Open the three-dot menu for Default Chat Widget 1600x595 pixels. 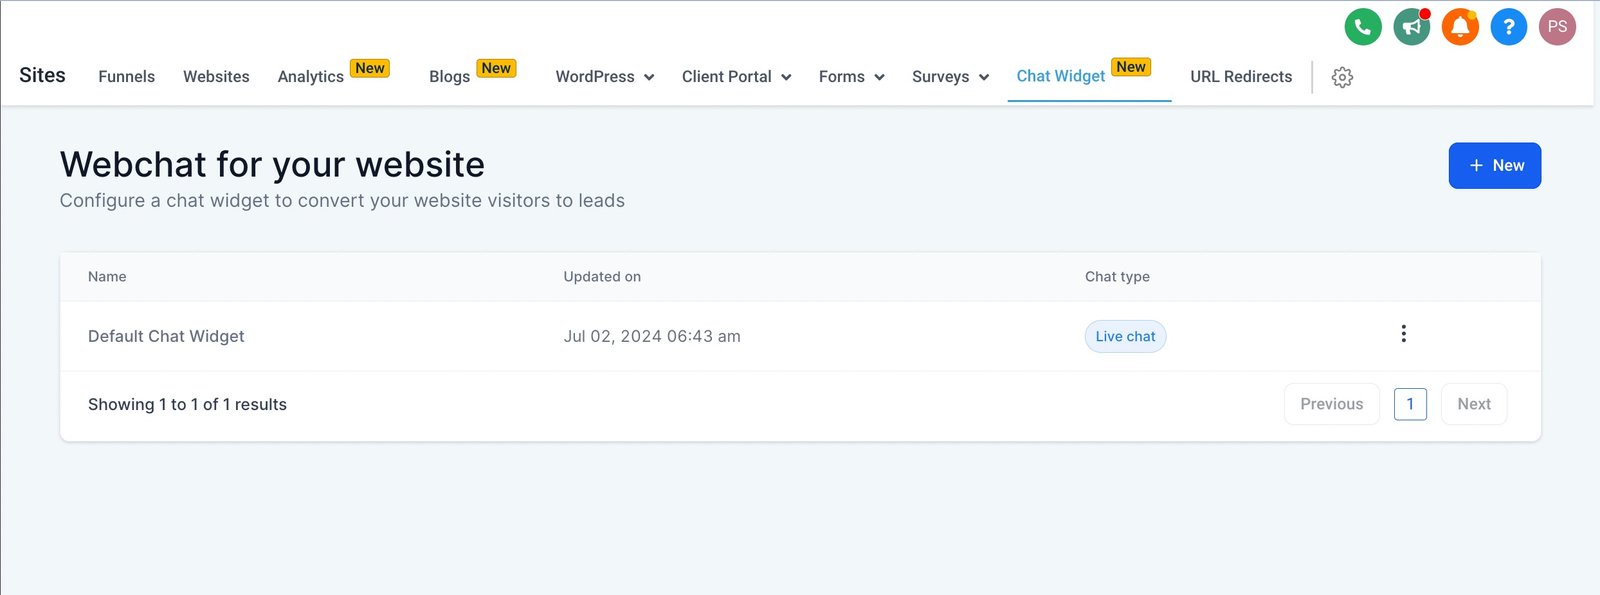(1403, 334)
